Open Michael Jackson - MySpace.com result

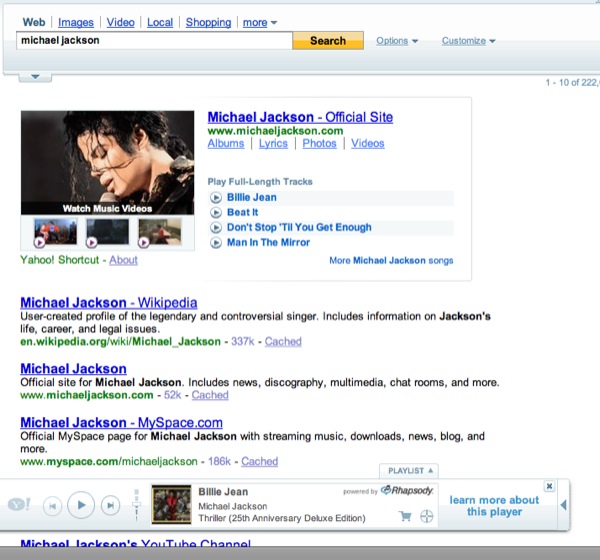tap(121, 423)
